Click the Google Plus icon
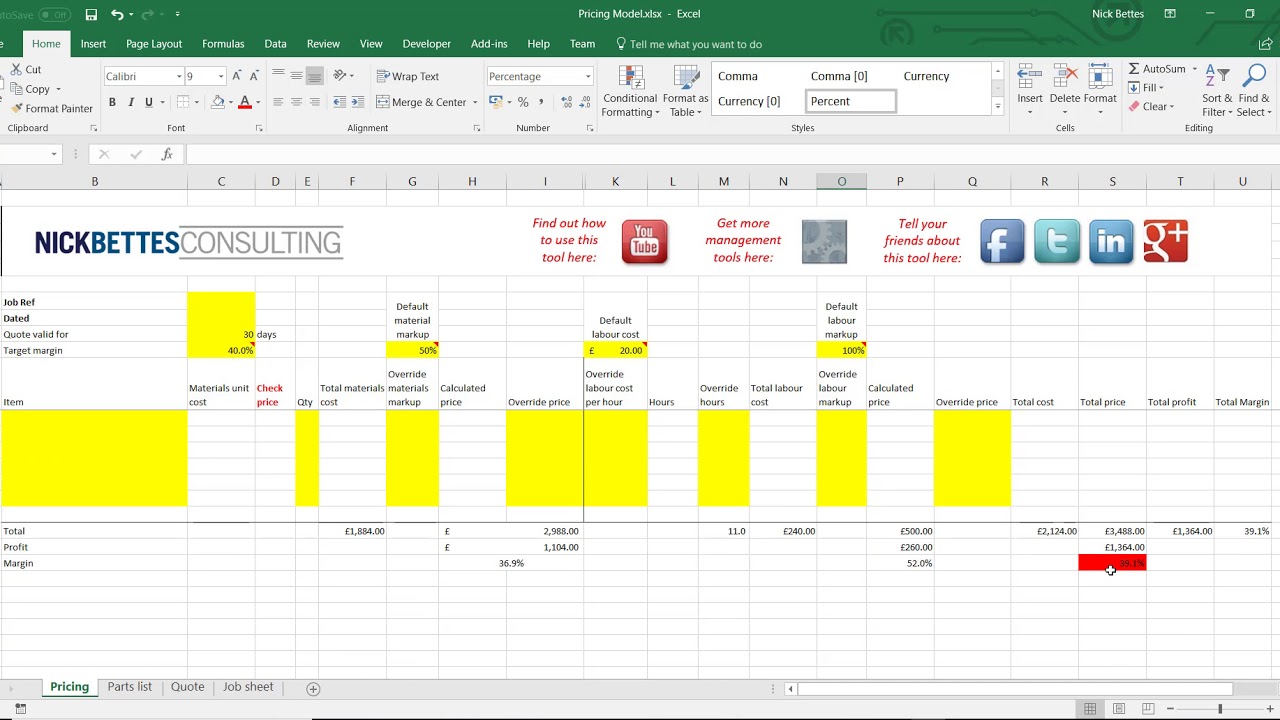1280x720 pixels. (x=1165, y=241)
